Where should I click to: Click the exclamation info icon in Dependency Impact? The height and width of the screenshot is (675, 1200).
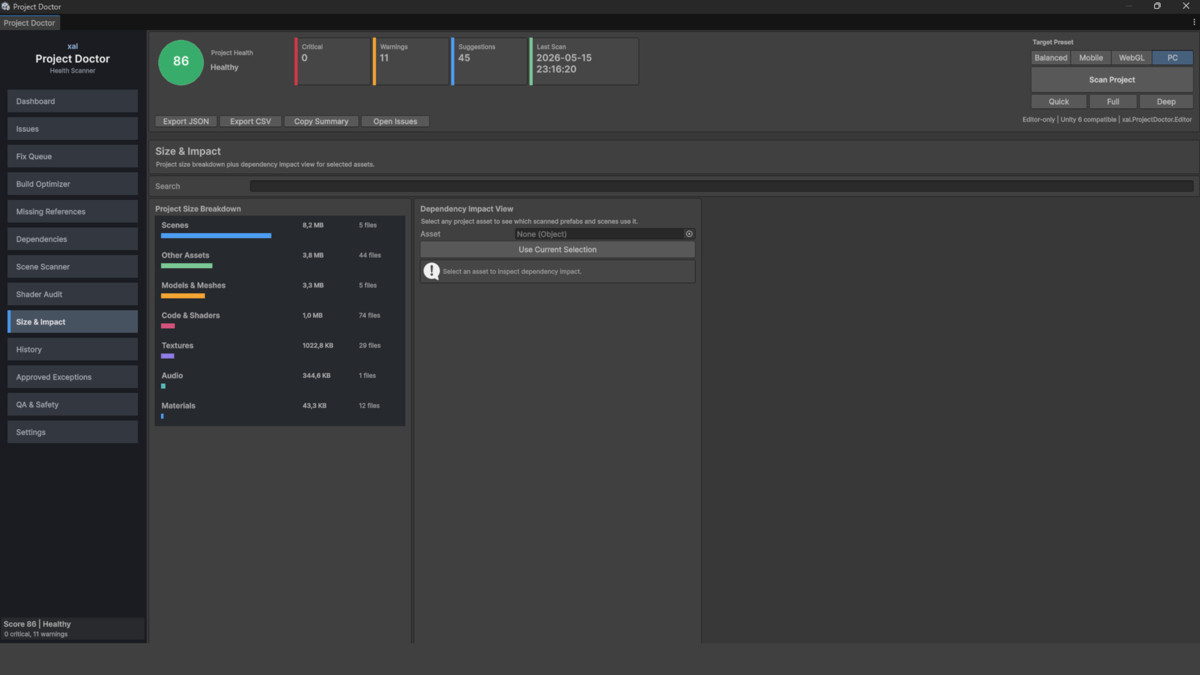coord(431,271)
